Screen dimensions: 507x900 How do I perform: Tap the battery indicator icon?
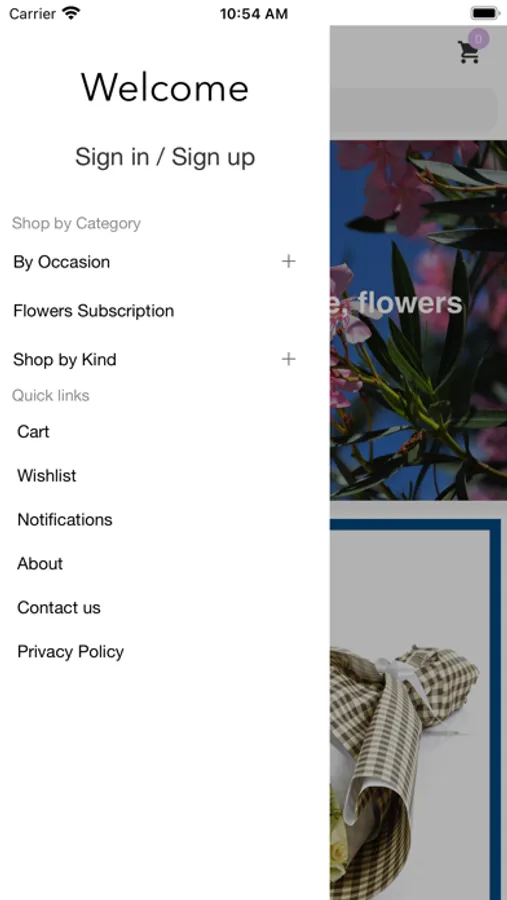pos(485,13)
